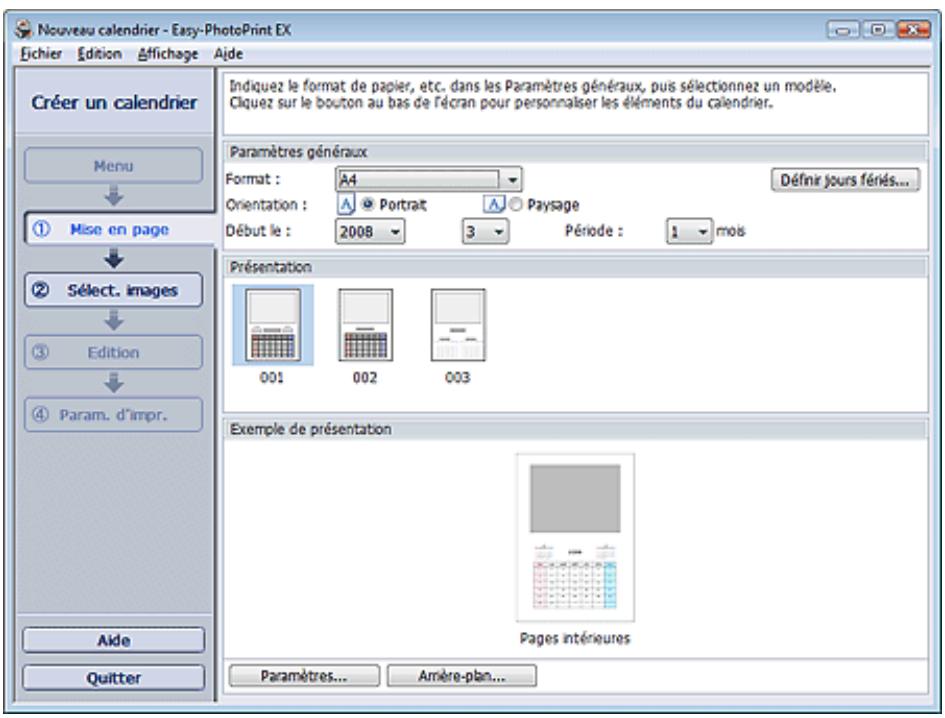Click the Créer un calendrier heading
Viewport: 945px width, 718px height.
114,102
